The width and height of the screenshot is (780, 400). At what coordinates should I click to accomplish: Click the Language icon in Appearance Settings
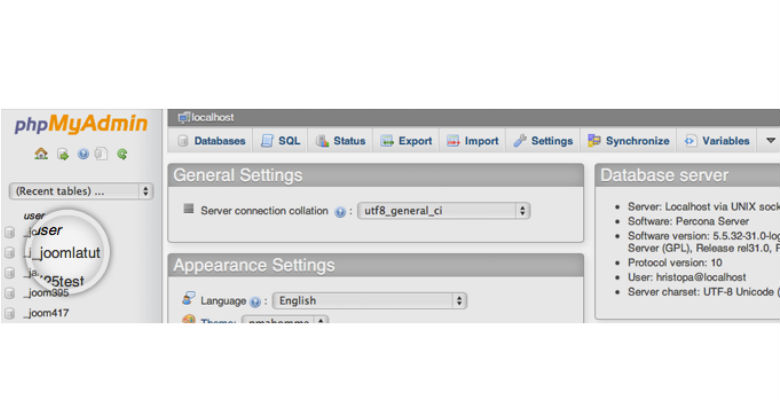point(189,299)
